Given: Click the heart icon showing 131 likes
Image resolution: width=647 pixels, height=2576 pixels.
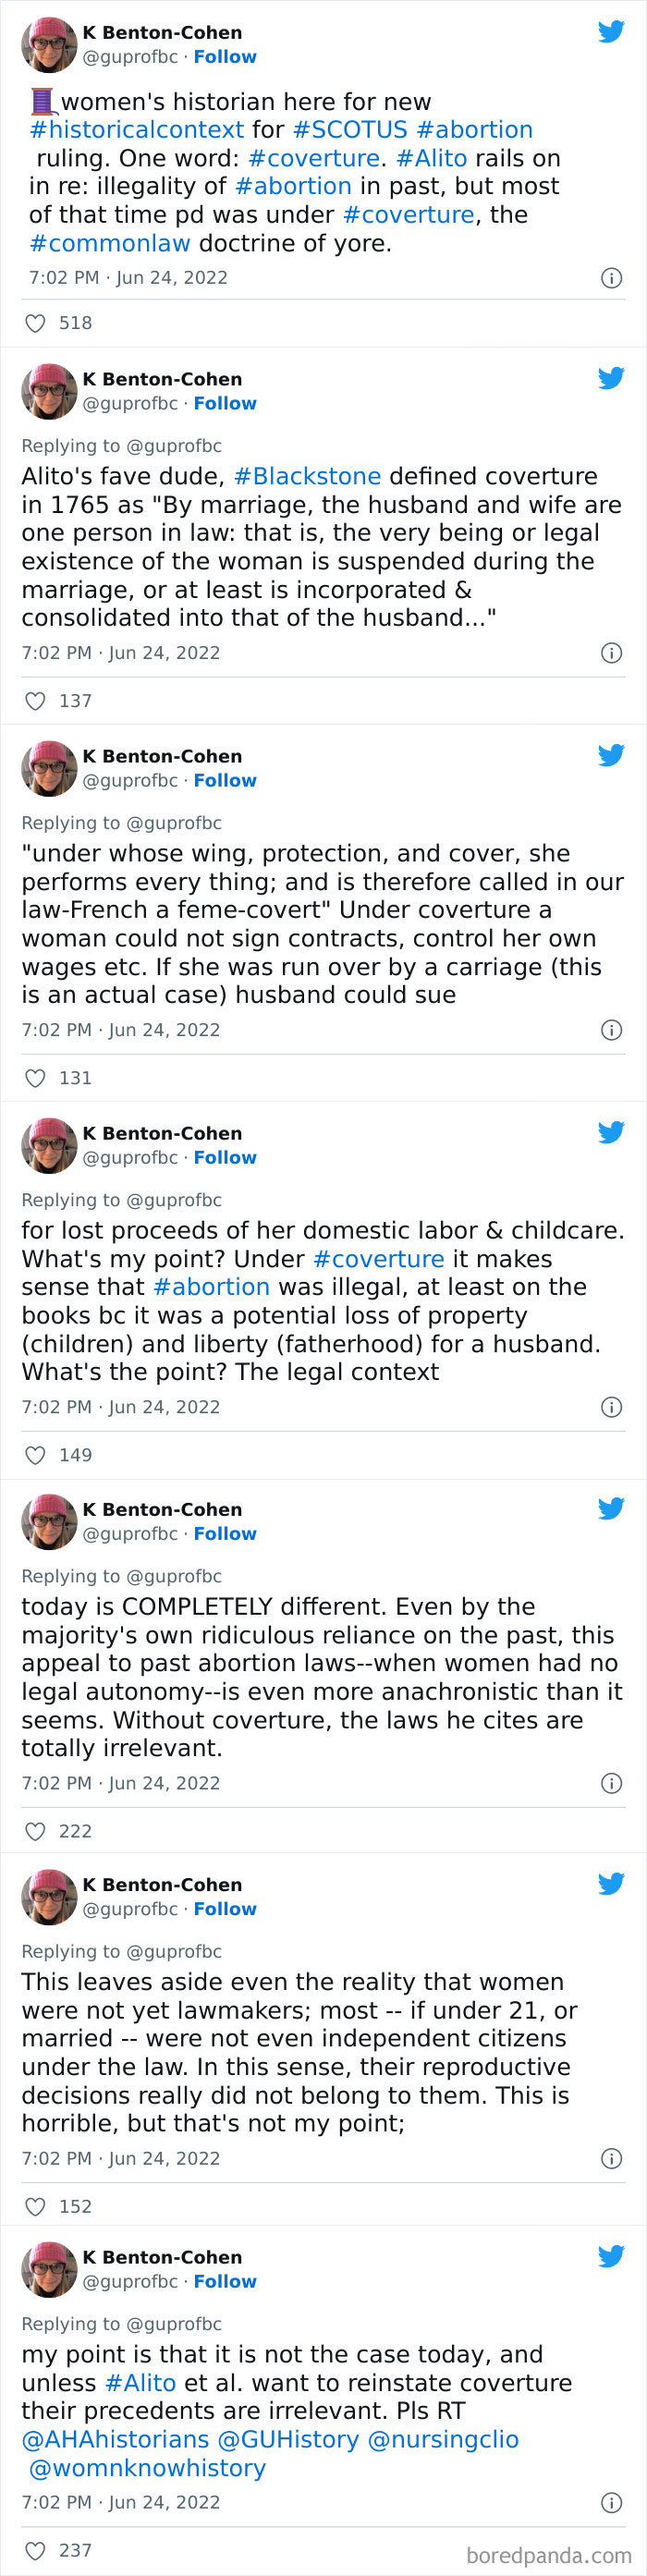Looking at the screenshot, I should 35,1077.
